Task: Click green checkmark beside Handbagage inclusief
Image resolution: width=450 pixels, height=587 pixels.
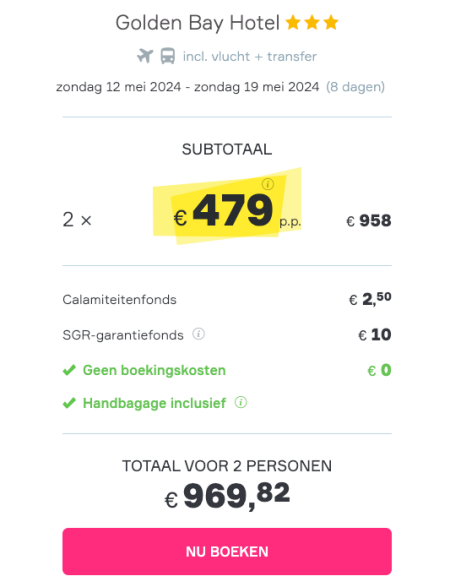Action: pyautogui.click(x=69, y=403)
